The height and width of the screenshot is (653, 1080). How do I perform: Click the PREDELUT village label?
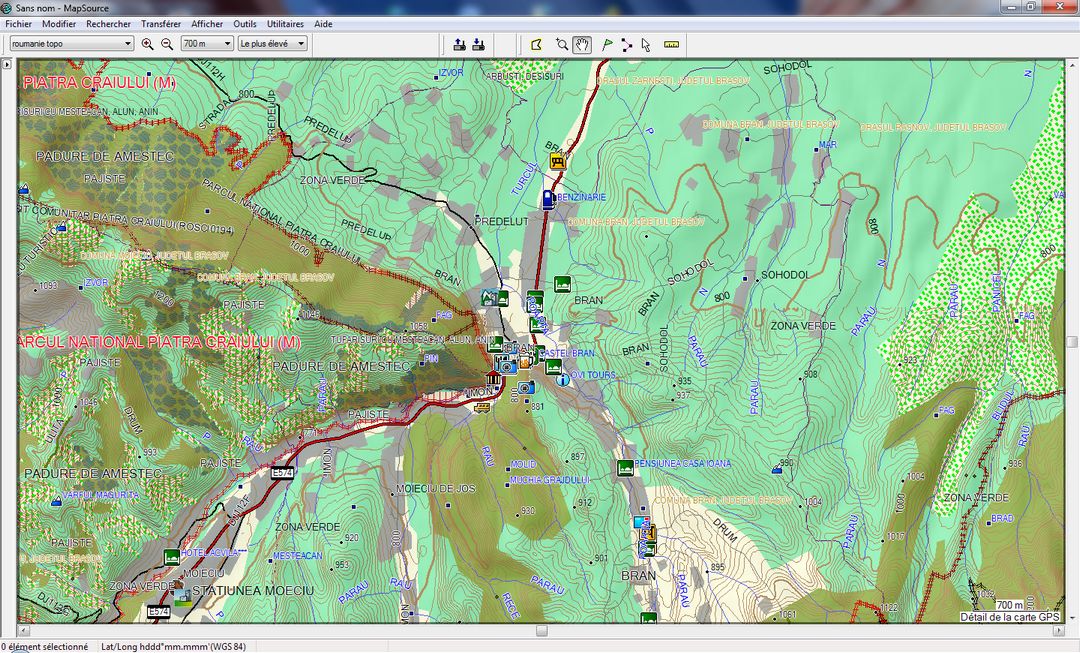click(501, 221)
